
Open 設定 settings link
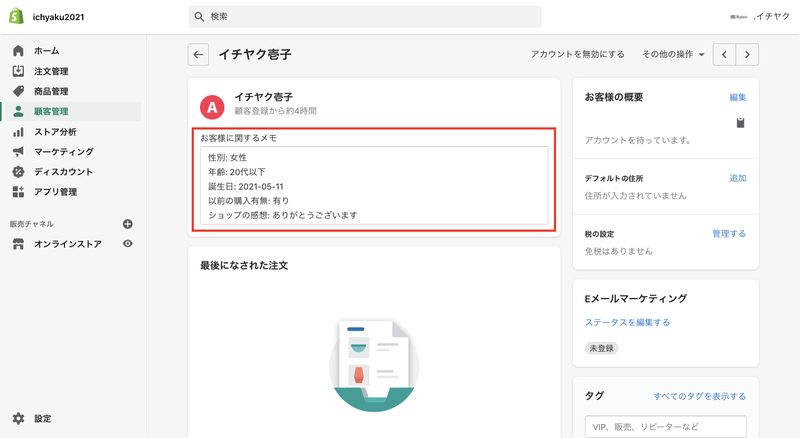pyautogui.click(x=42, y=419)
